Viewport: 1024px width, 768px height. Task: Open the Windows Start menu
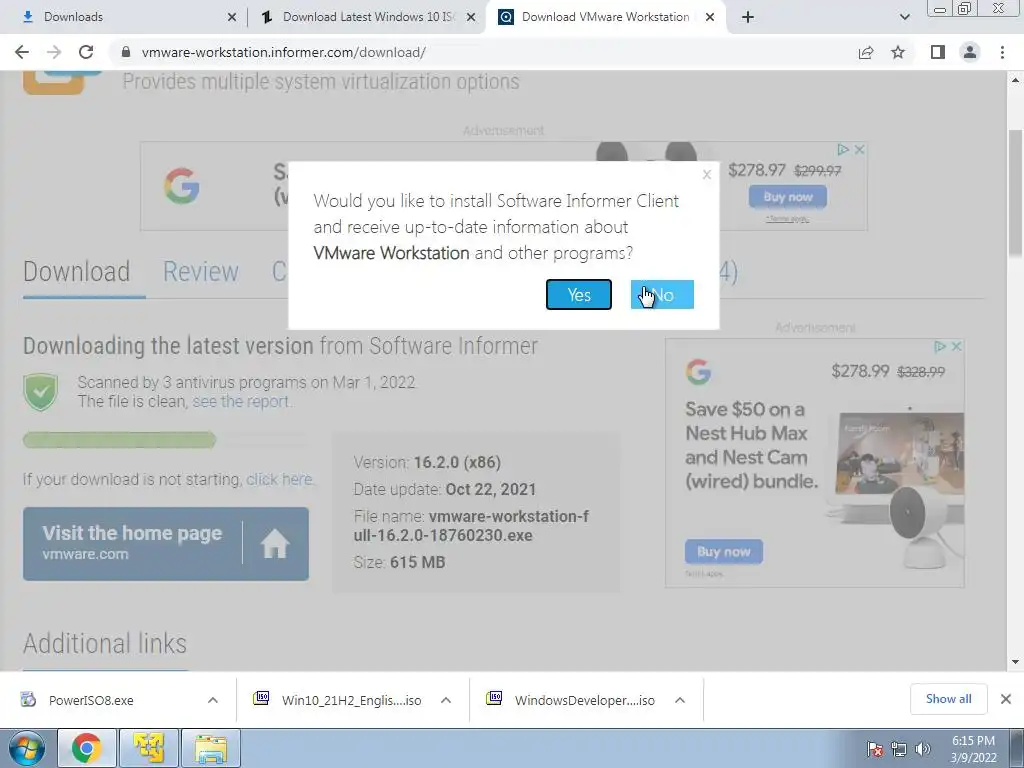27,748
